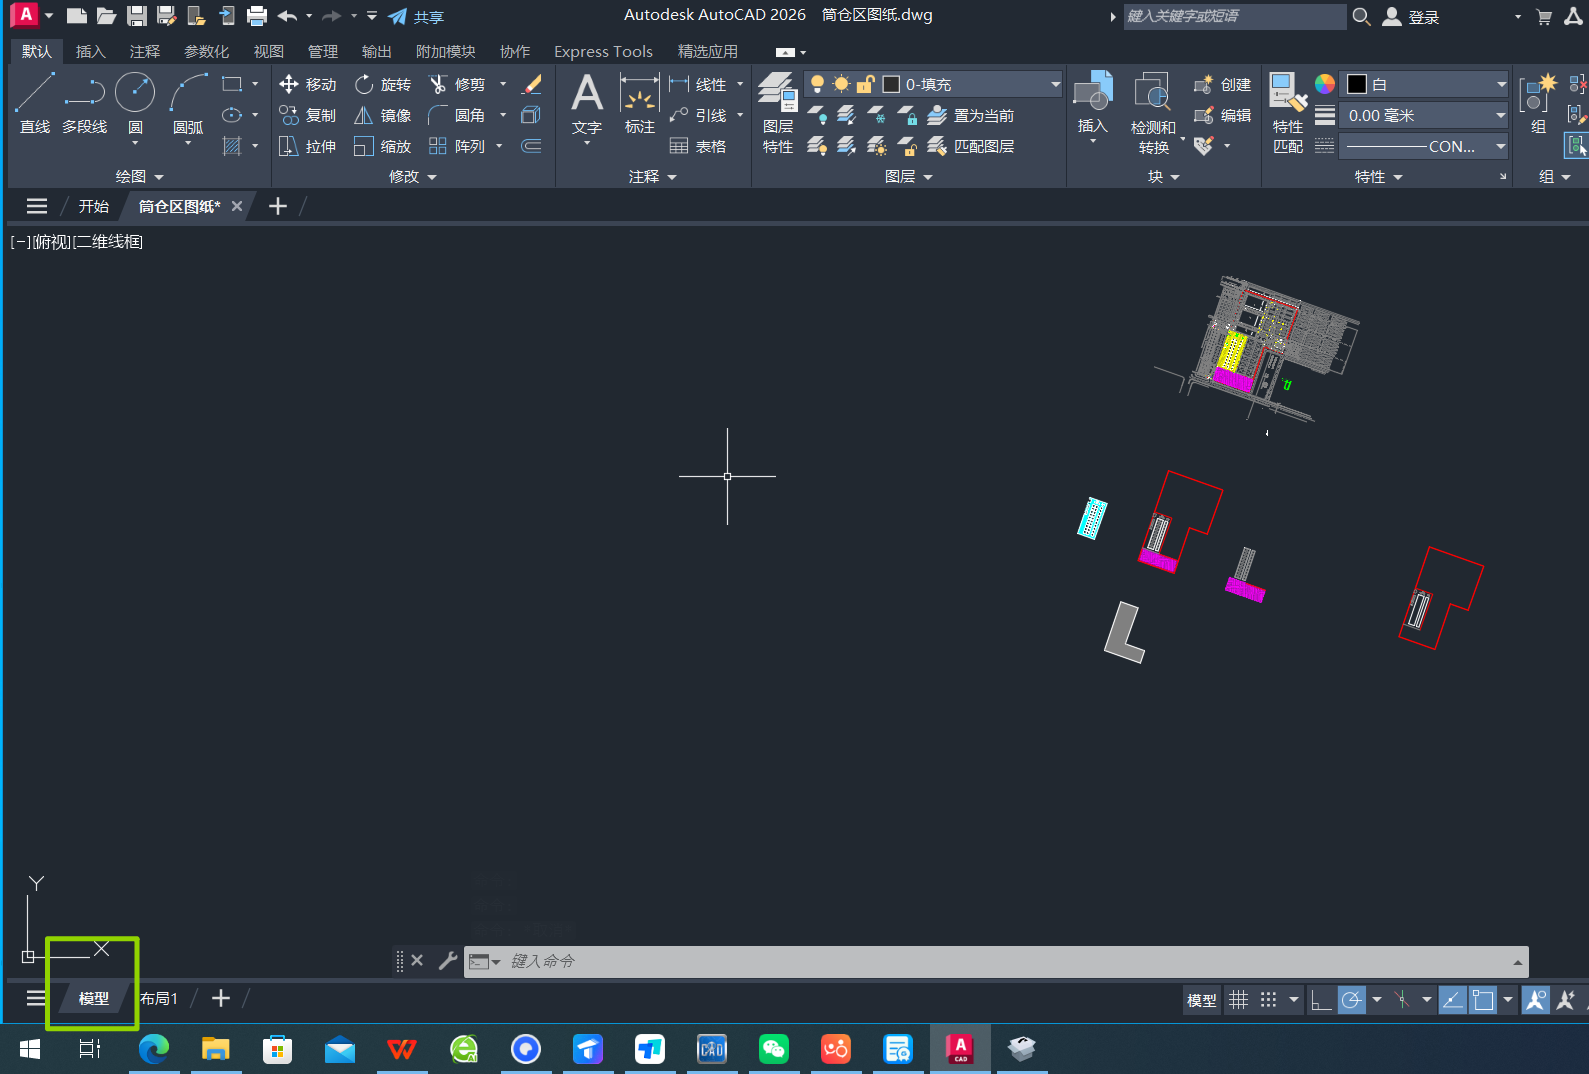Click the 插入 (Insert) block icon
This screenshot has height=1074, width=1589.
click(x=1093, y=103)
